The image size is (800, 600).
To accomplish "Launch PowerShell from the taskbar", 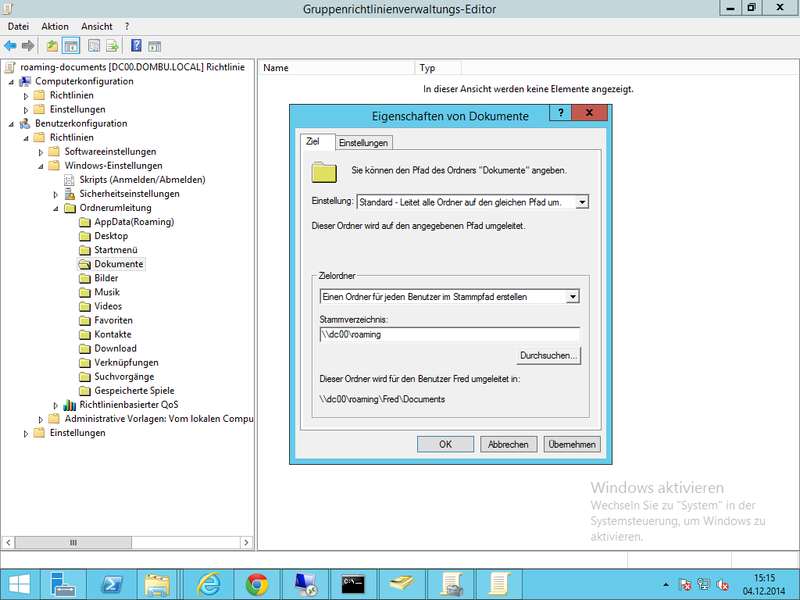I will 113,583.
